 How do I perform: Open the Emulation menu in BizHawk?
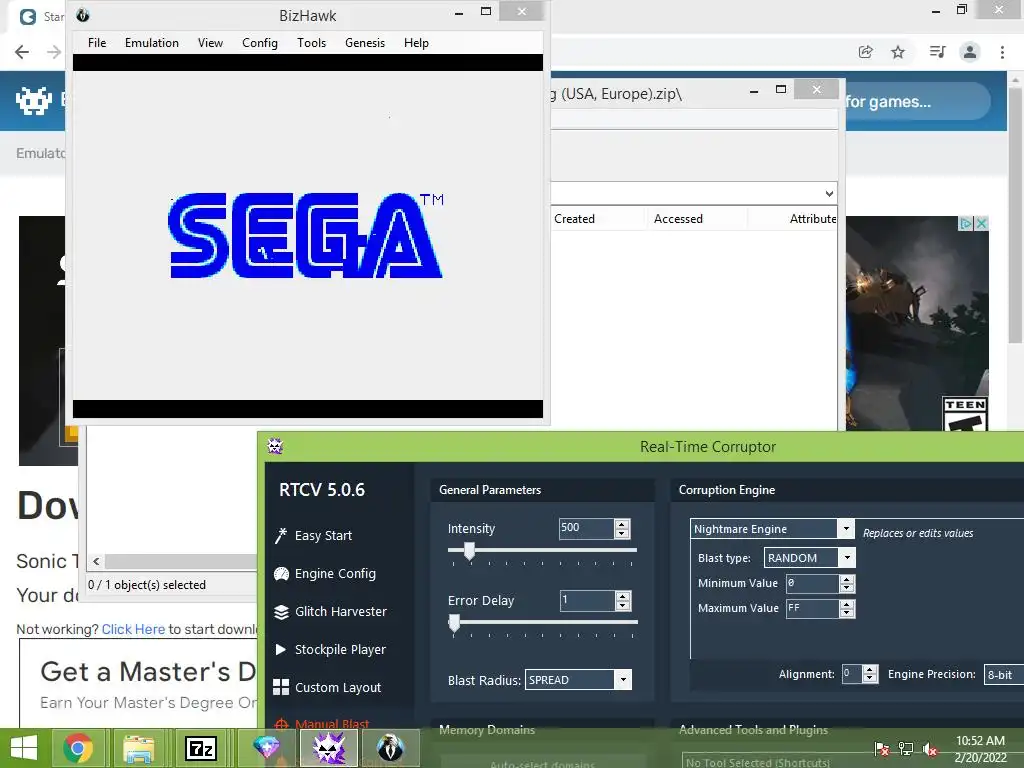[x=152, y=43]
